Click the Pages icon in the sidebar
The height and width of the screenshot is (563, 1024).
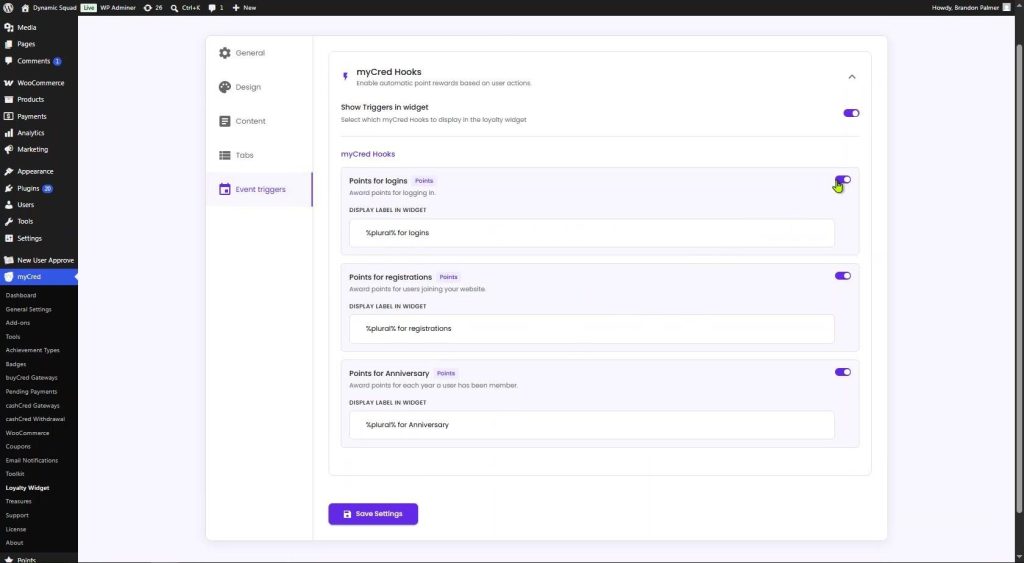pos(8,44)
